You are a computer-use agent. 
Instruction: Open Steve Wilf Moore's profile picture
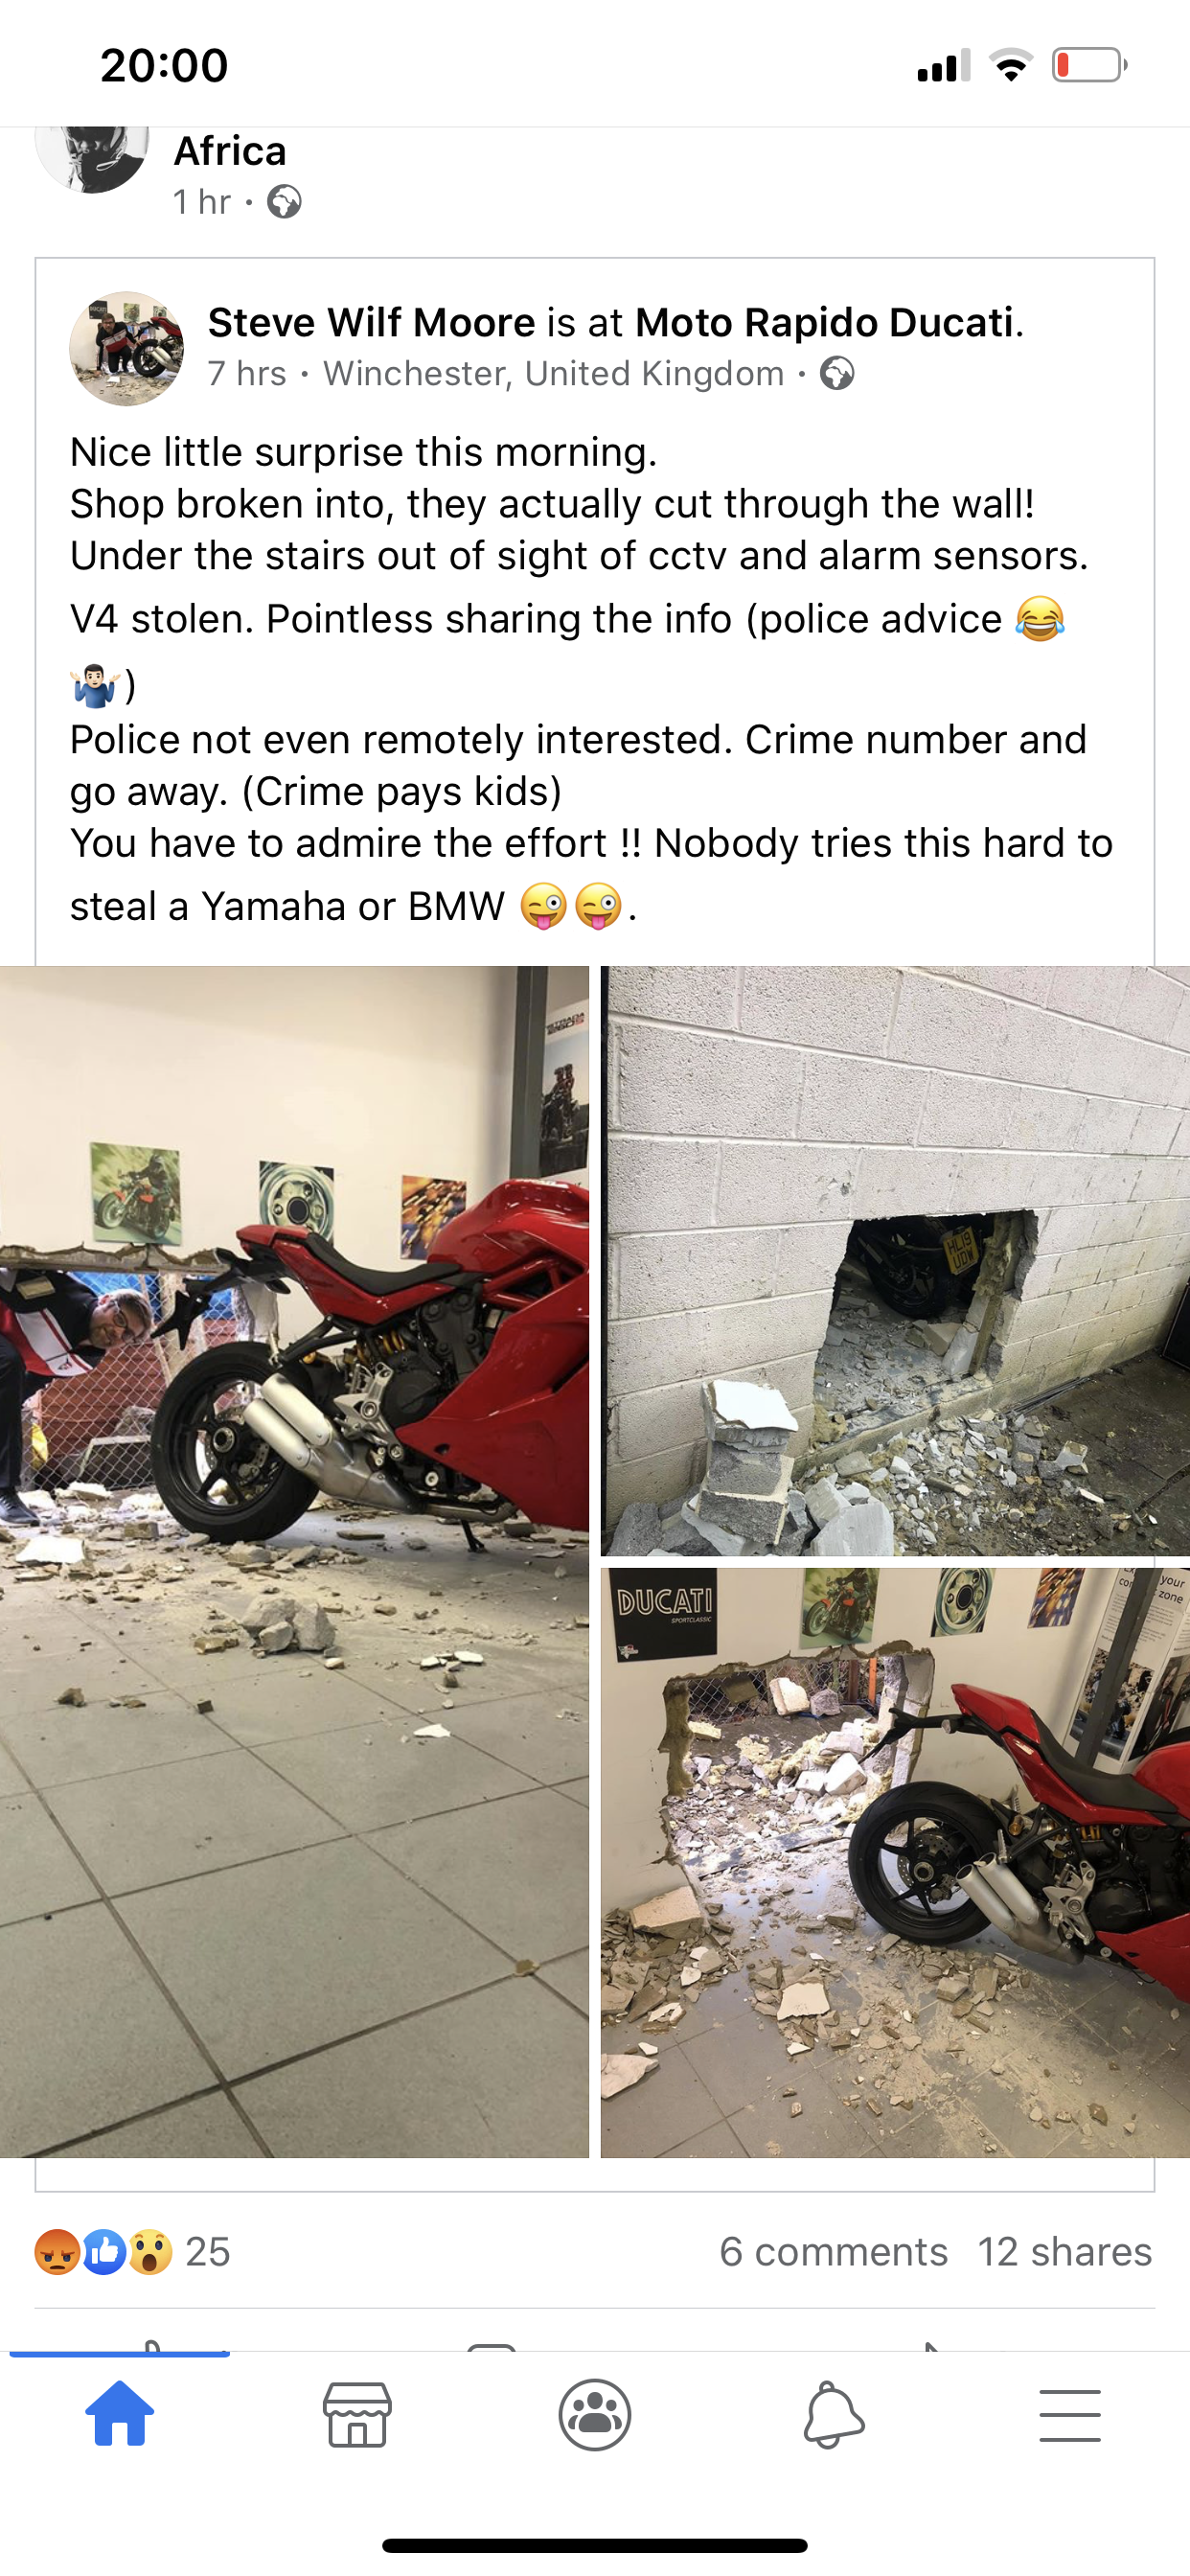tap(126, 348)
